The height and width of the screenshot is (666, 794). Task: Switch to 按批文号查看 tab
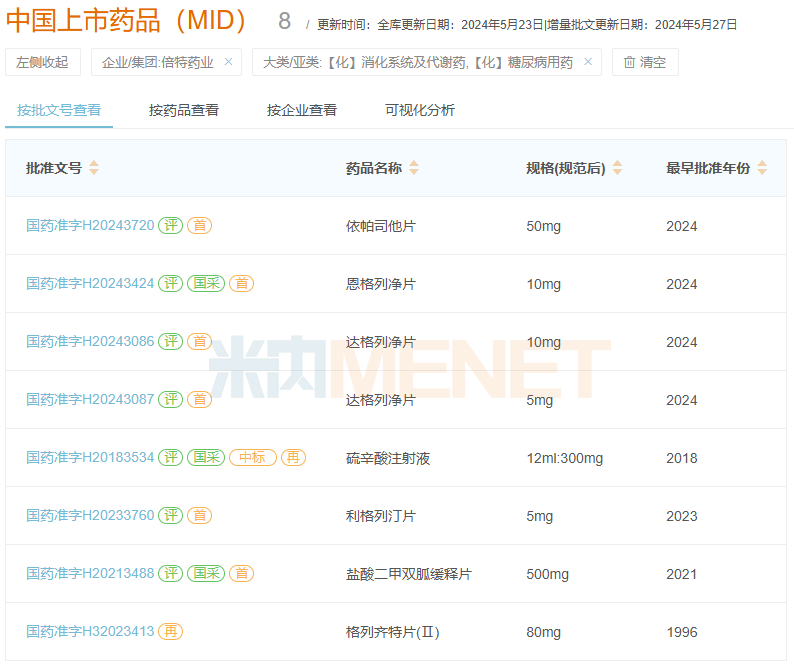click(x=59, y=110)
